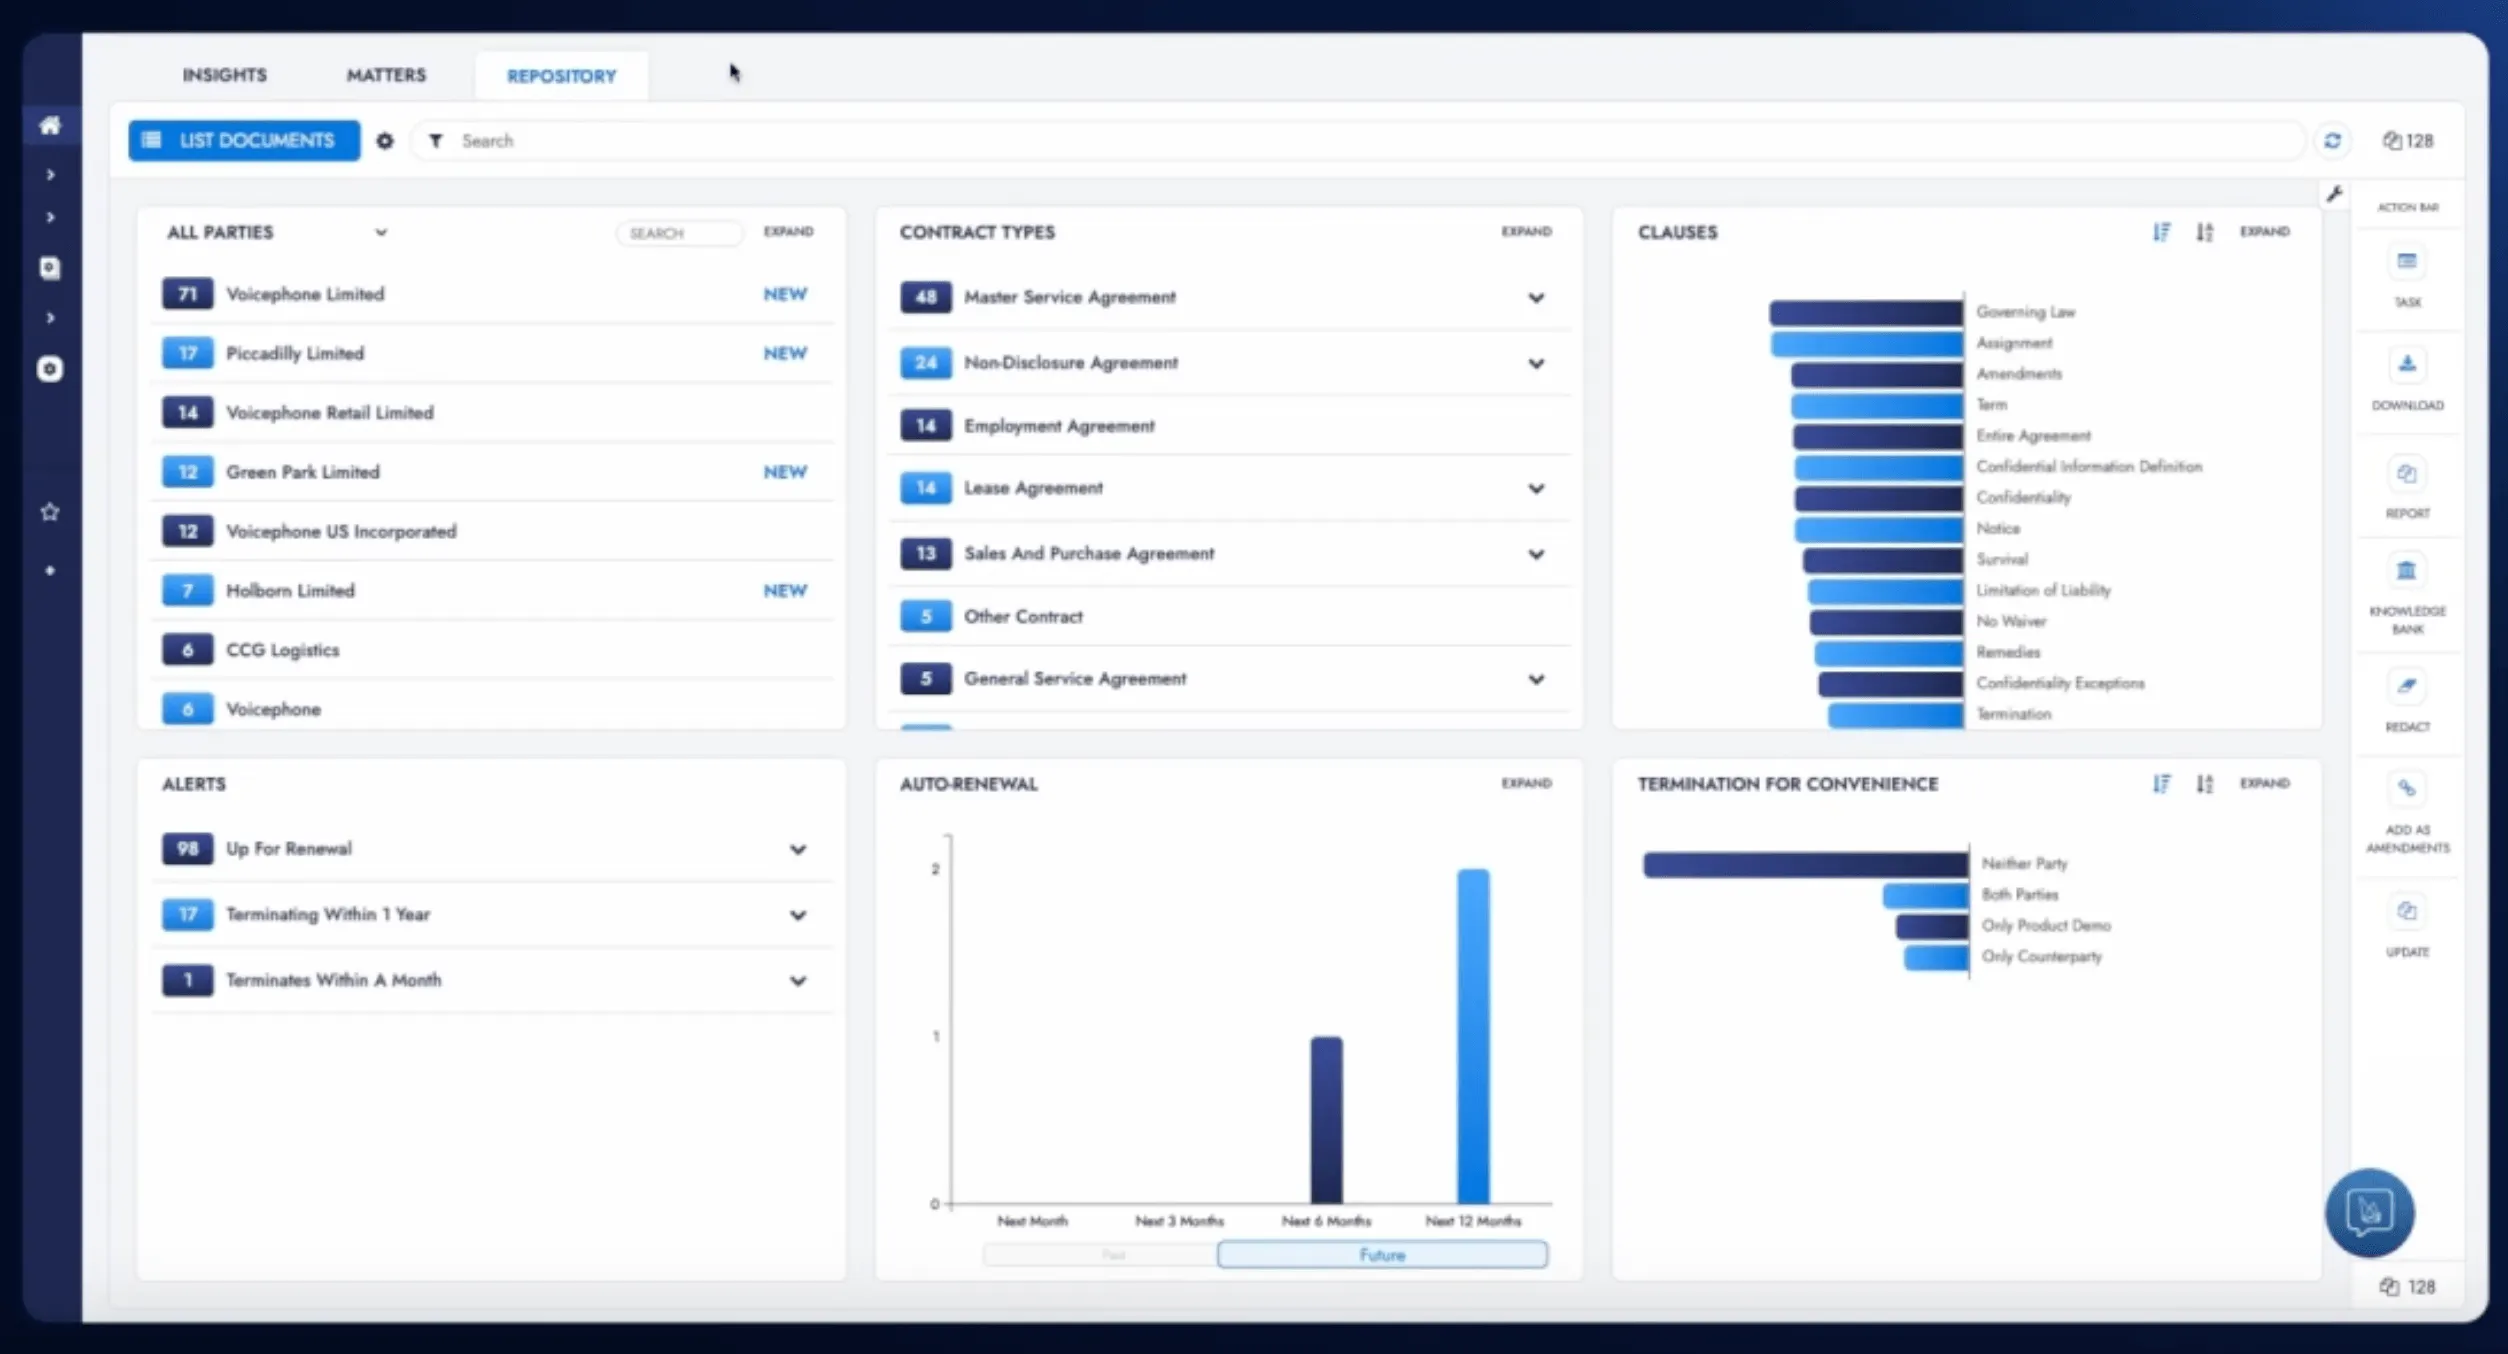Click the All Parties search box
This screenshot has height=1354, width=2508.
tap(679, 233)
